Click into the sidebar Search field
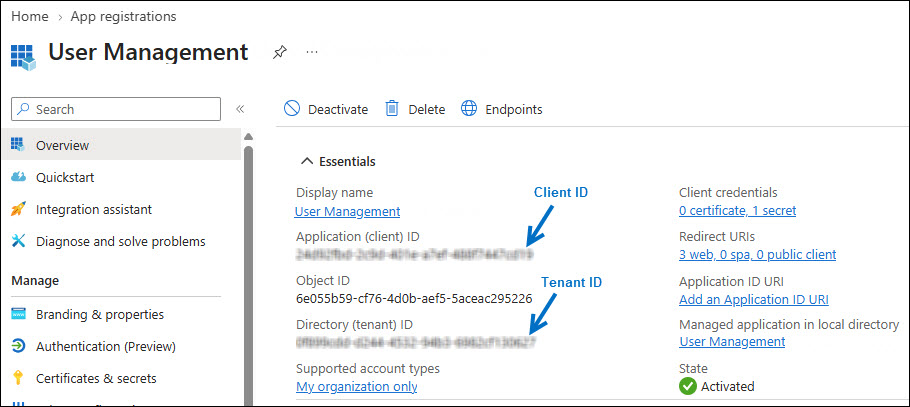The image size is (910, 407). tap(116, 109)
